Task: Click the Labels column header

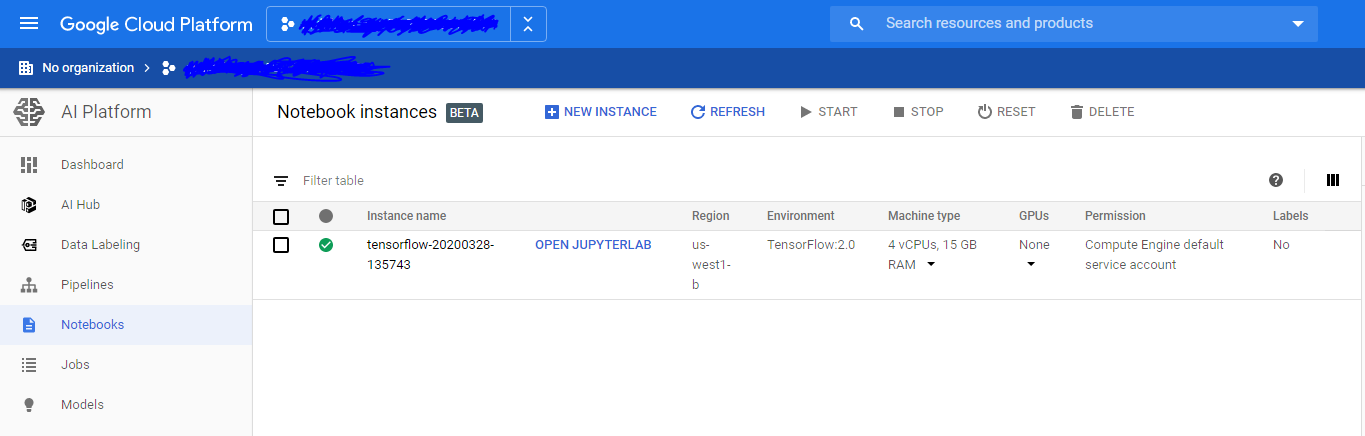Action: [x=1290, y=216]
